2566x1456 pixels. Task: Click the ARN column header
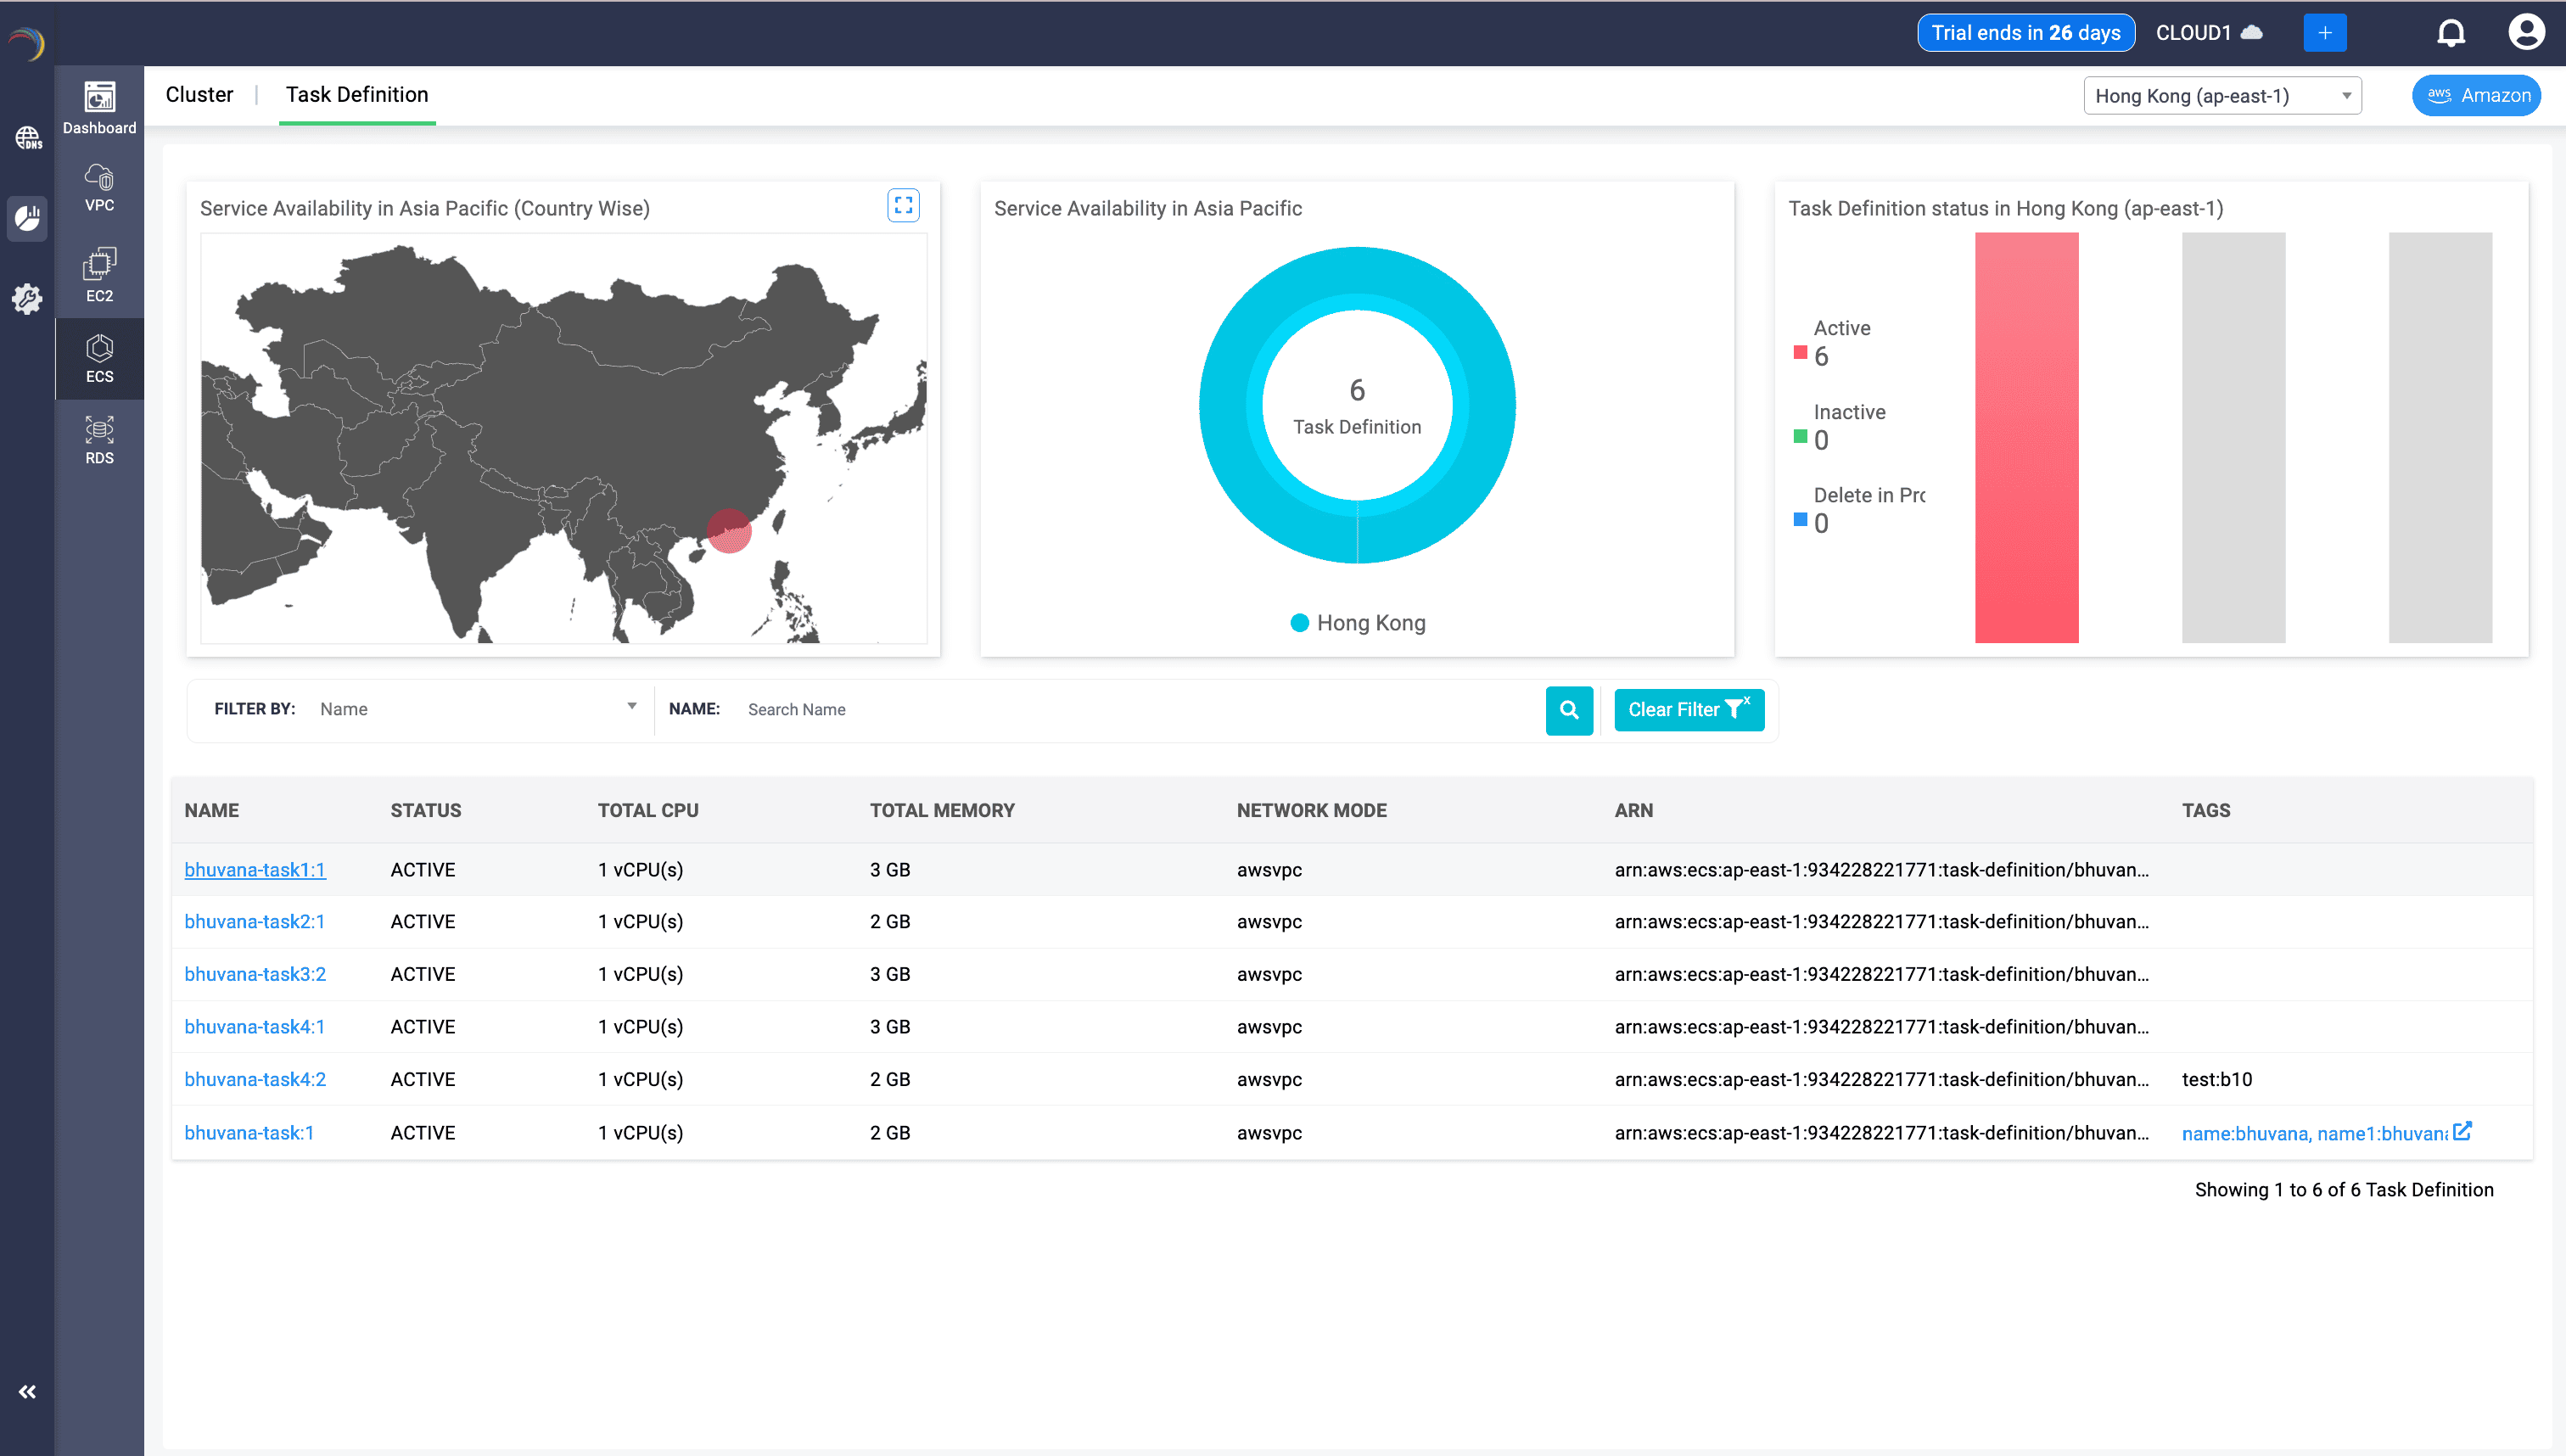coord(1633,810)
